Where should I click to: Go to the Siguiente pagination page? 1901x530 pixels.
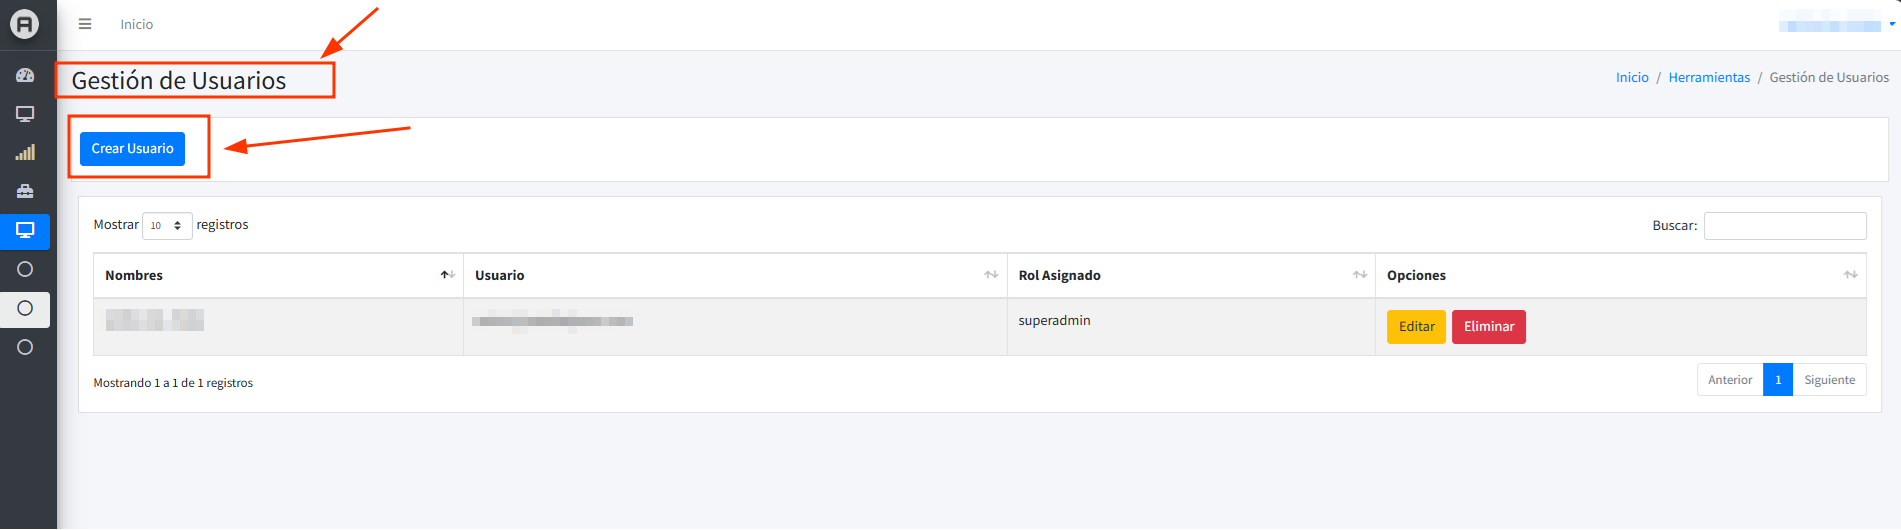[1829, 380]
